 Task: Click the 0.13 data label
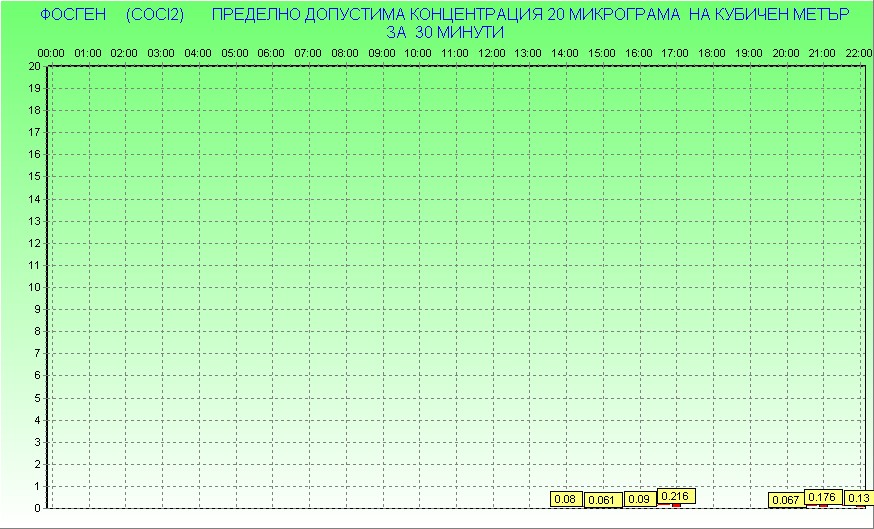click(858, 498)
